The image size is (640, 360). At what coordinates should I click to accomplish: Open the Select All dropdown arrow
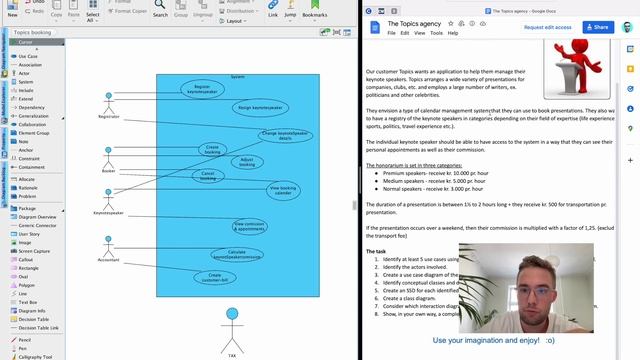[x=96, y=20]
